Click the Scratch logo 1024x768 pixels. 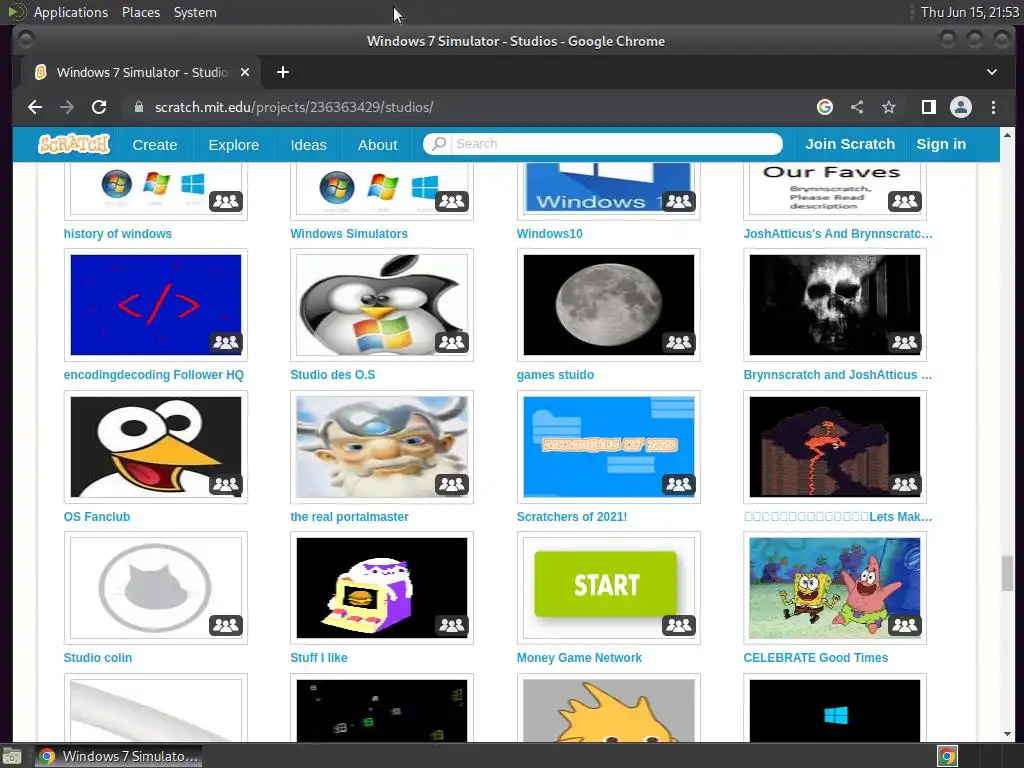[74, 144]
